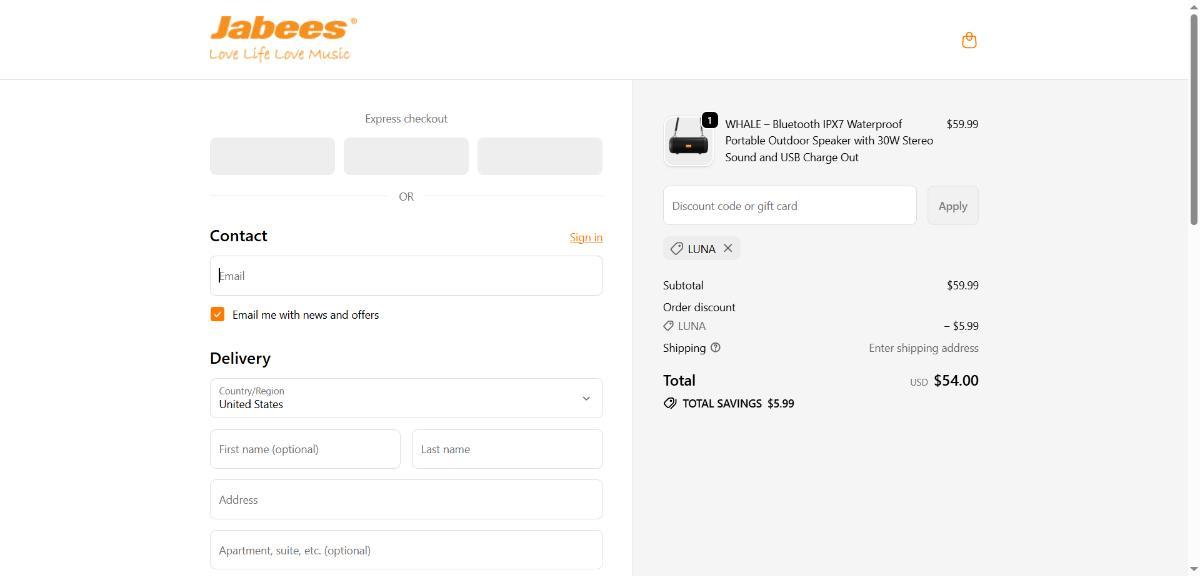
Task: Focus the Address input field
Action: pos(406,500)
